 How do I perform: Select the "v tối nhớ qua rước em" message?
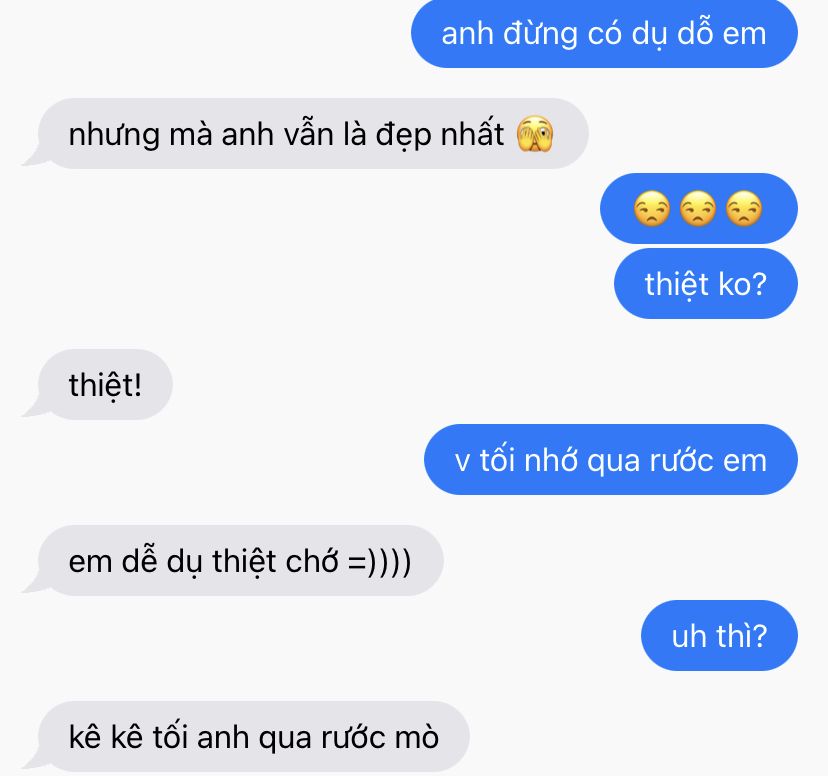pyautogui.click(x=610, y=459)
